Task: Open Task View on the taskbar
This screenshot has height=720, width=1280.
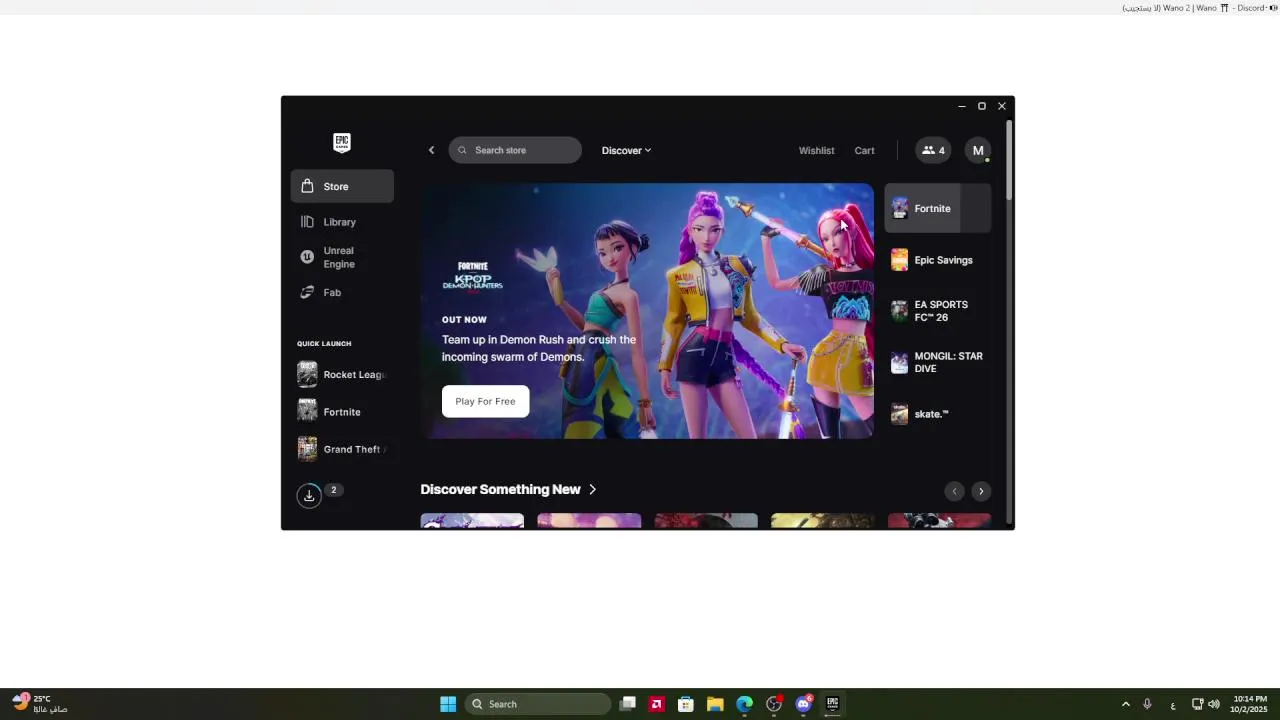Action: click(x=628, y=704)
